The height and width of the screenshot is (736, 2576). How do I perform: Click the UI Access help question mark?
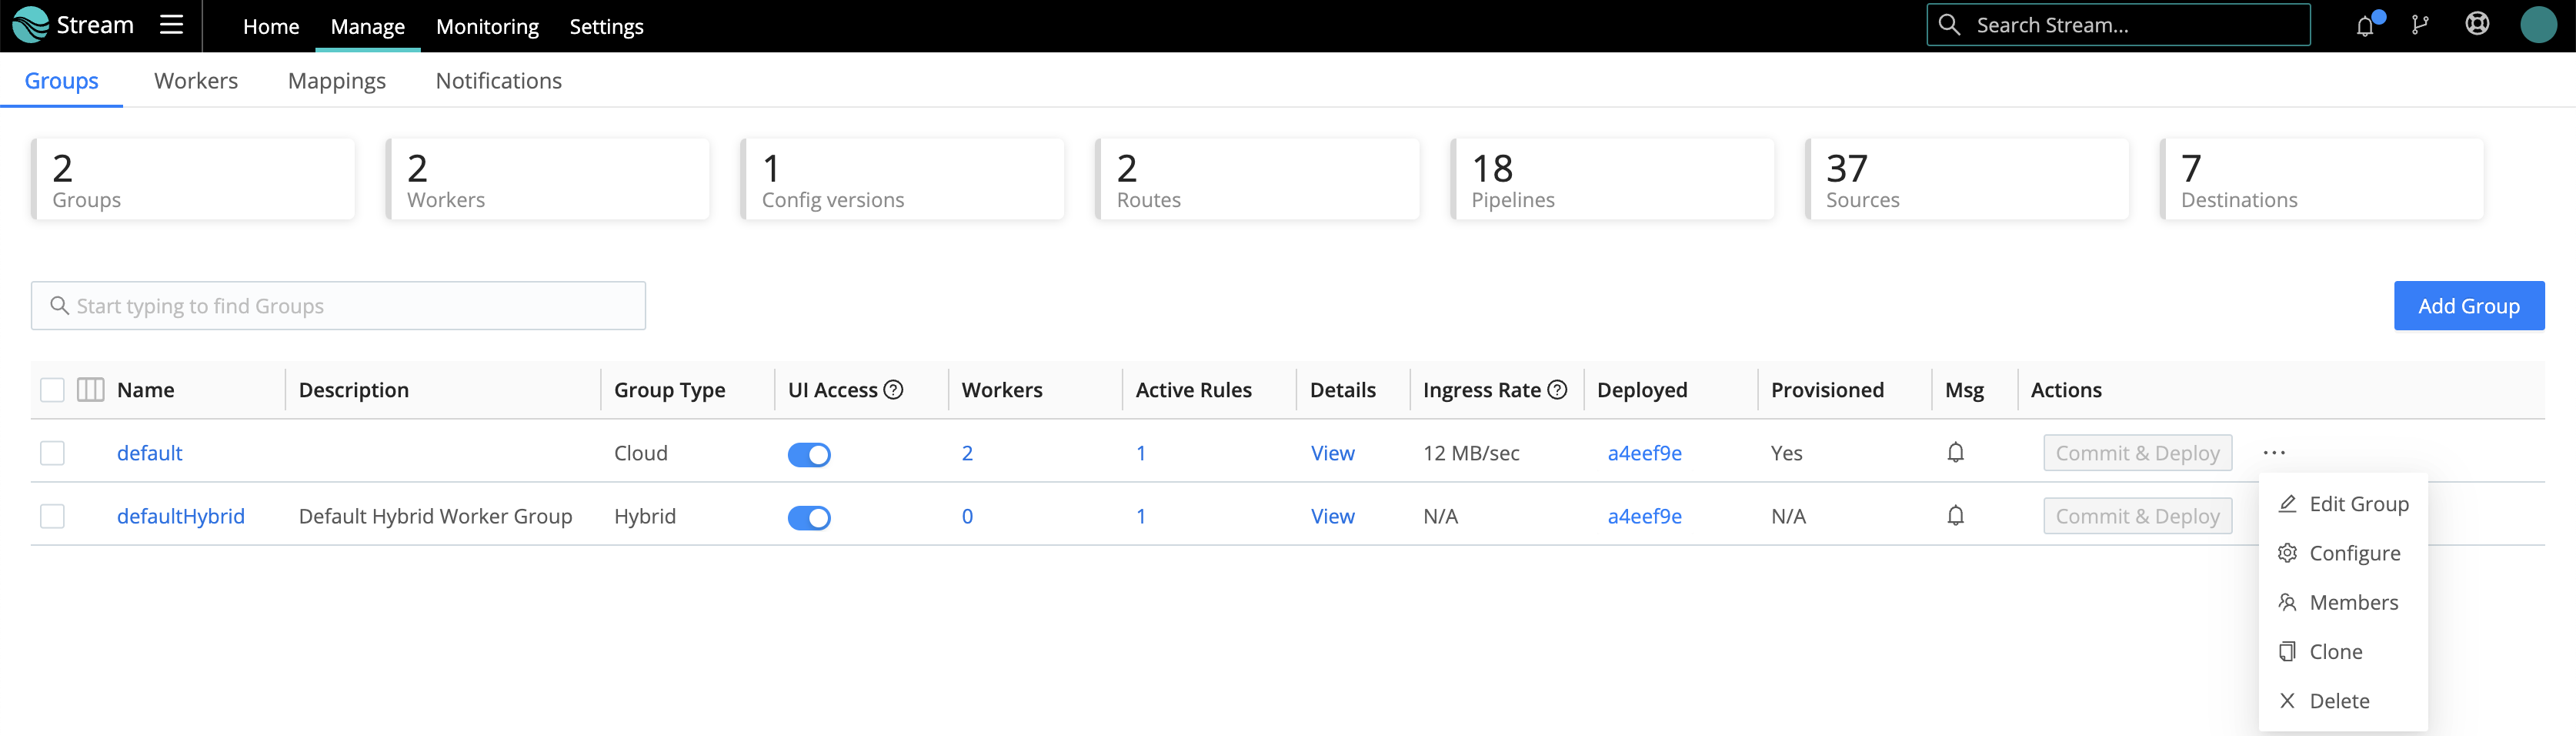pos(893,389)
